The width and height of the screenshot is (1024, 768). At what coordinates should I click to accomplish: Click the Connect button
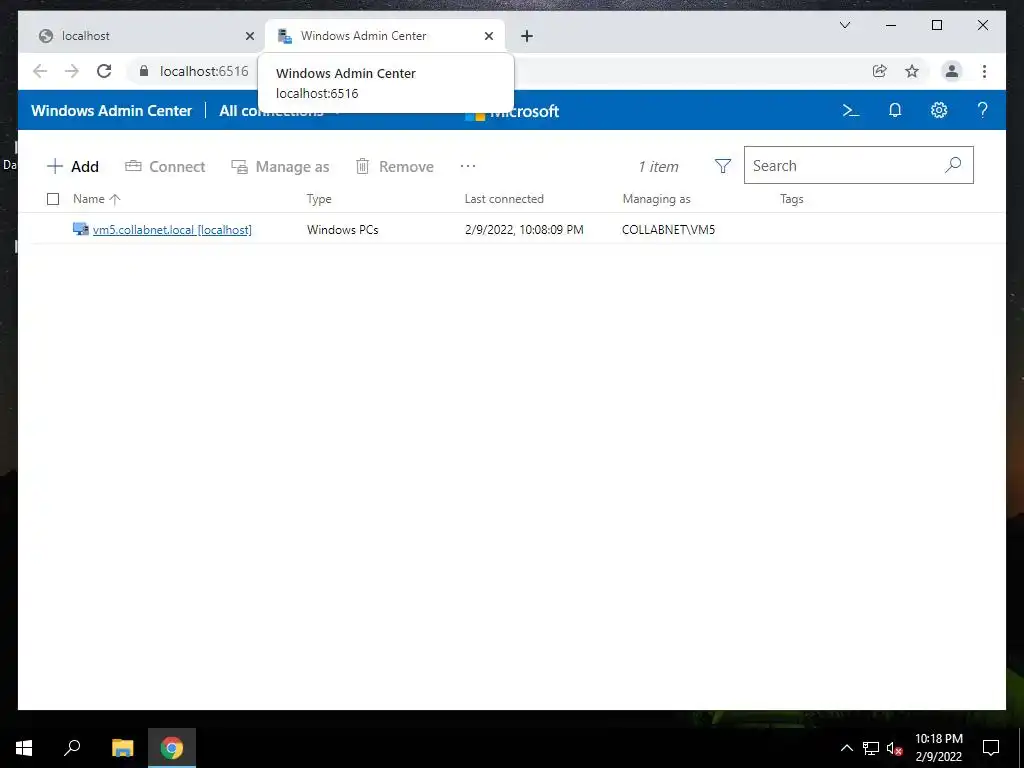click(x=165, y=167)
